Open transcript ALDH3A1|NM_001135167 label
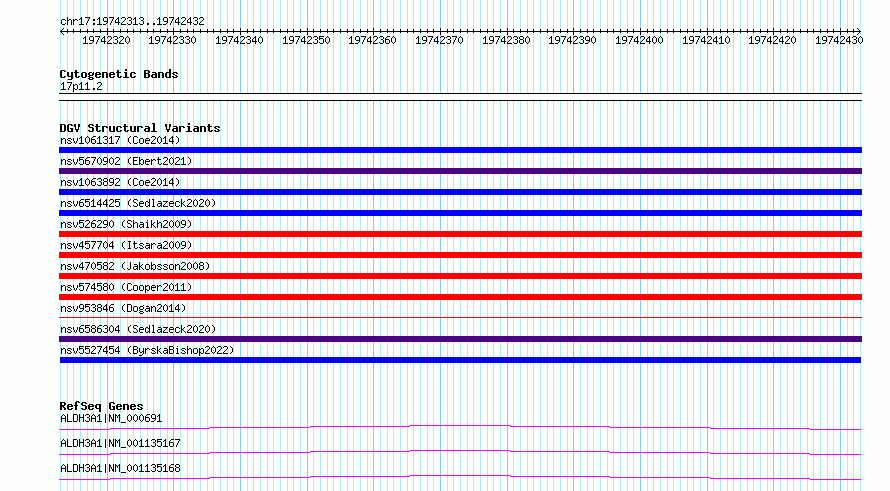890x491 pixels. click(120, 443)
